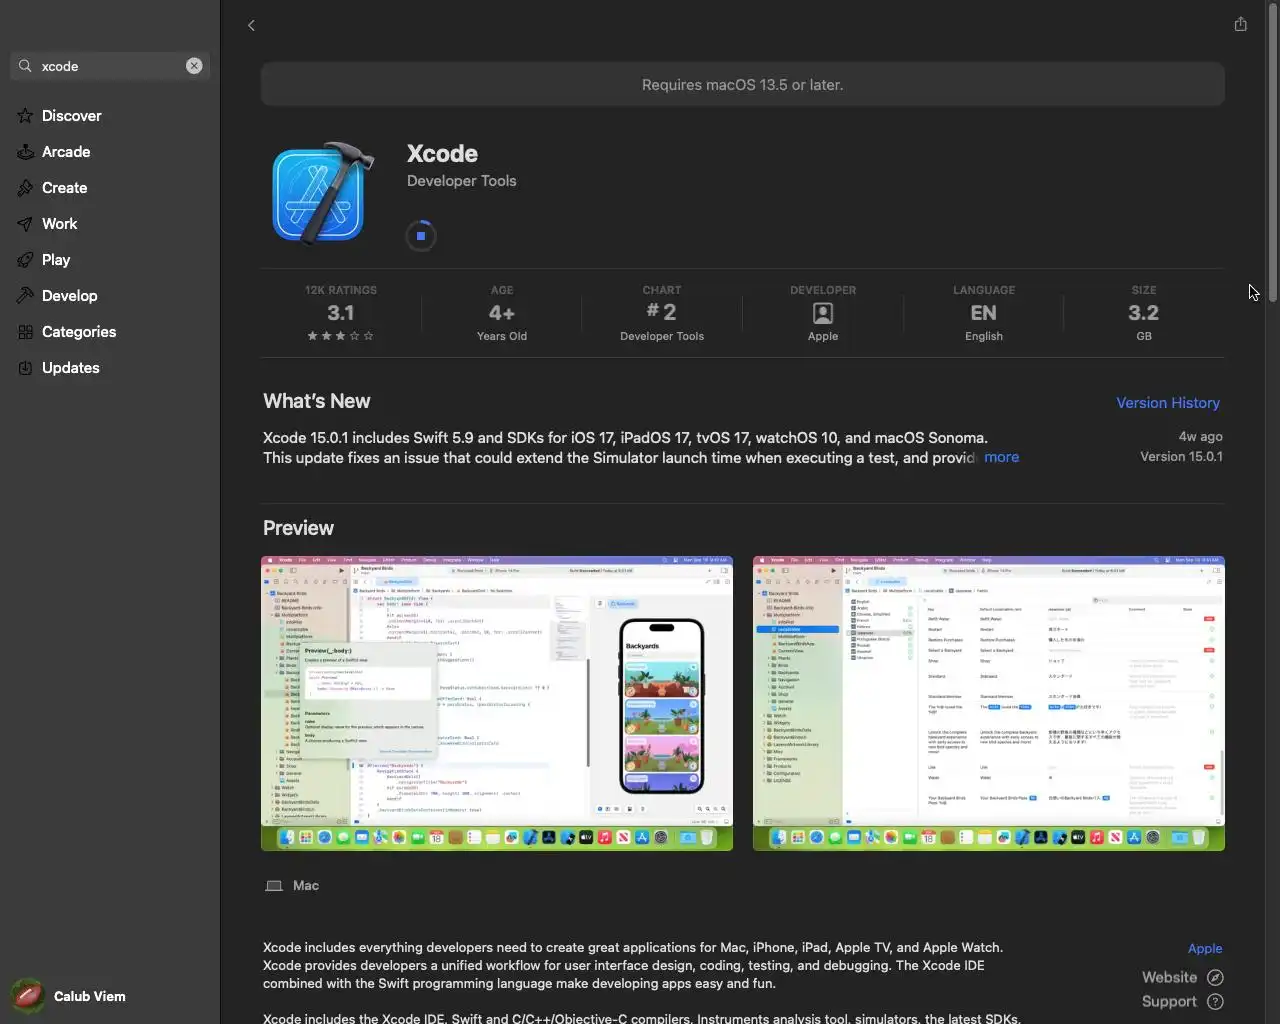Clear the xcode search text
The height and width of the screenshot is (1024, 1280).
click(x=194, y=66)
